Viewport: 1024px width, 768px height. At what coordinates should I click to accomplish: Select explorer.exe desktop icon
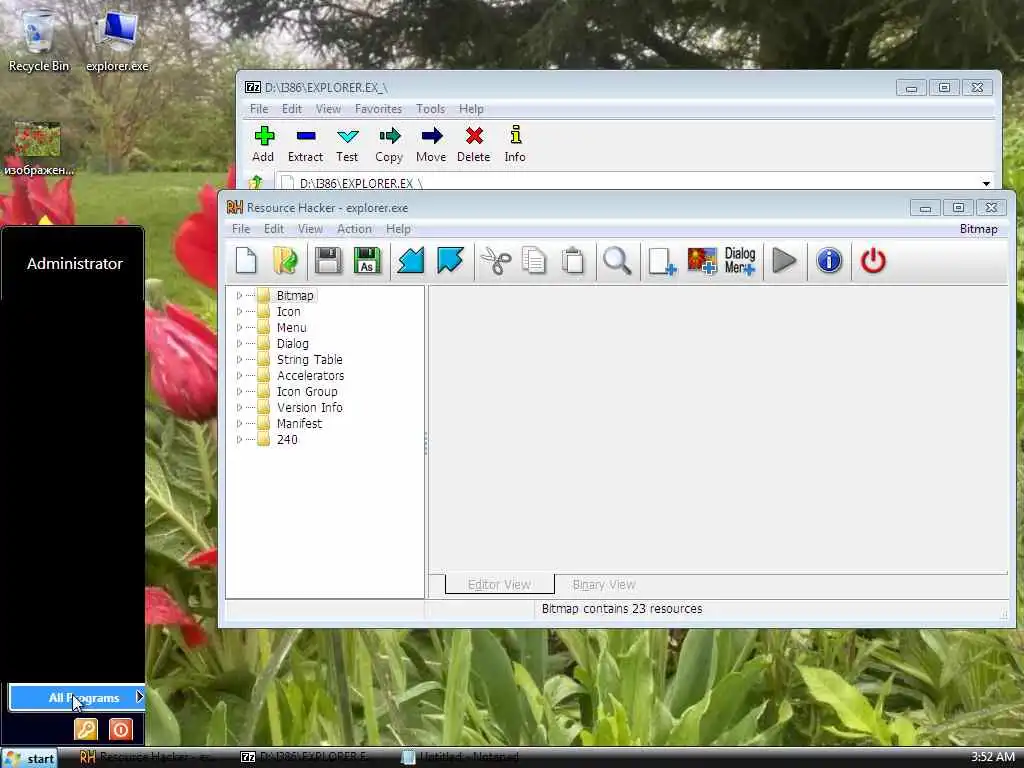pos(117,40)
